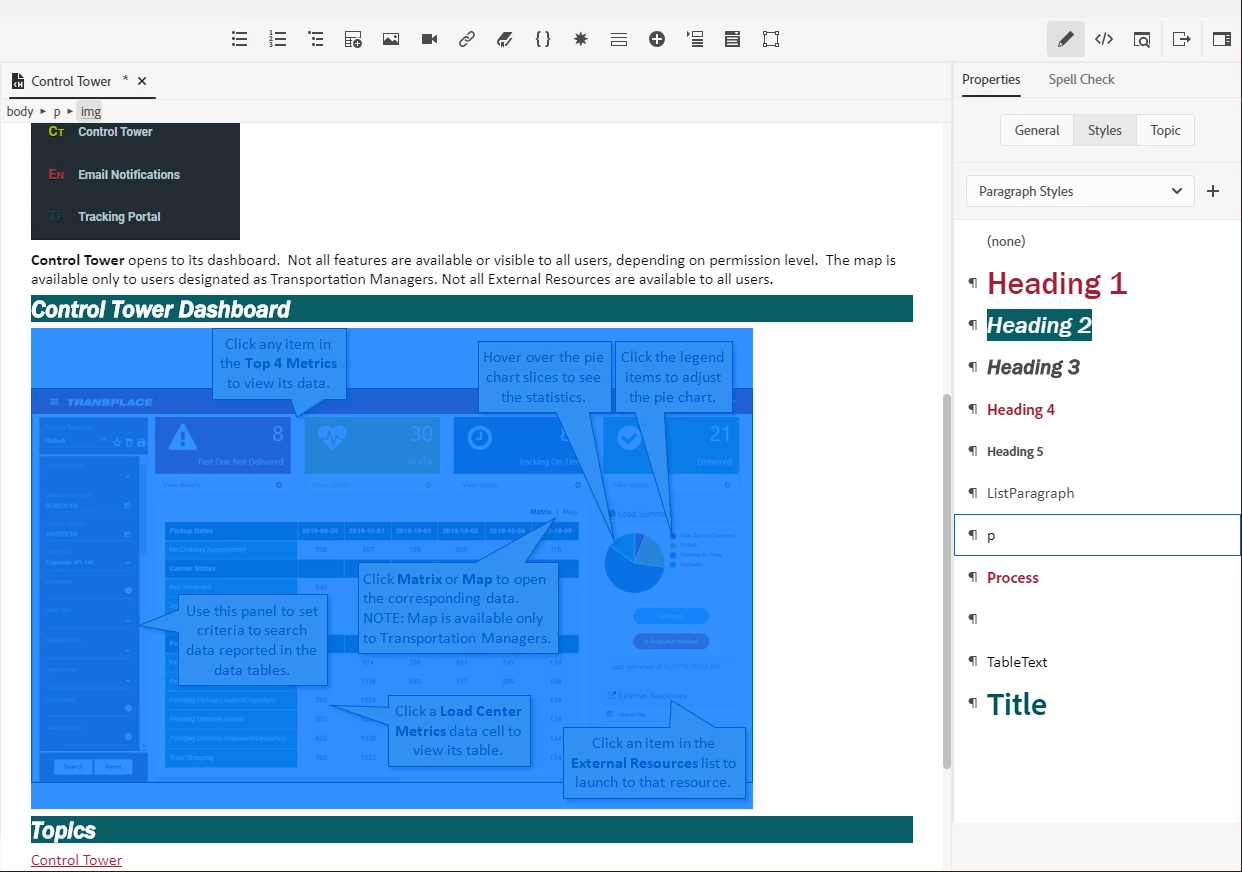Viewport: 1242px width, 872px height.
Task: Click p in the breadcrumb path
Action: 57,111
